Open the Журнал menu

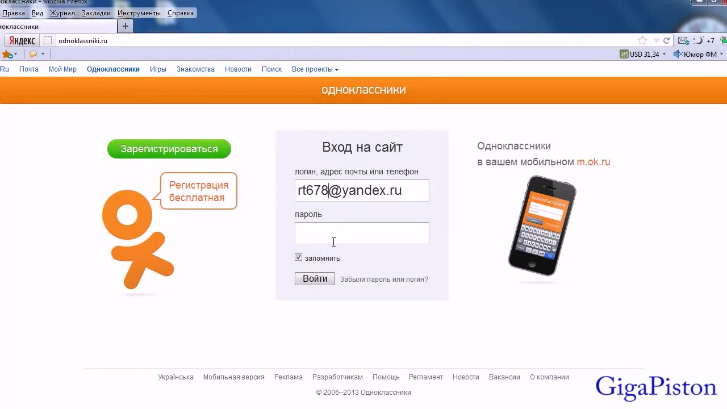pyautogui.click(x=62, y=13)
